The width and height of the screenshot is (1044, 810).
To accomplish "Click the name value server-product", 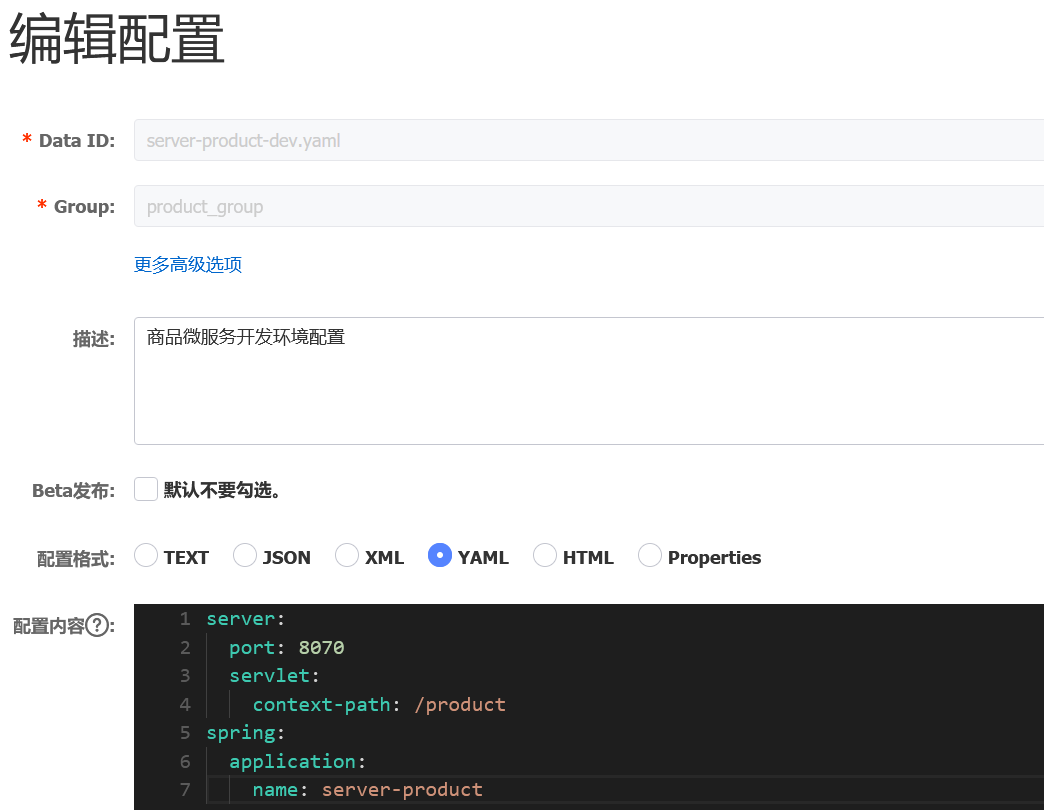I will (402, 790).
